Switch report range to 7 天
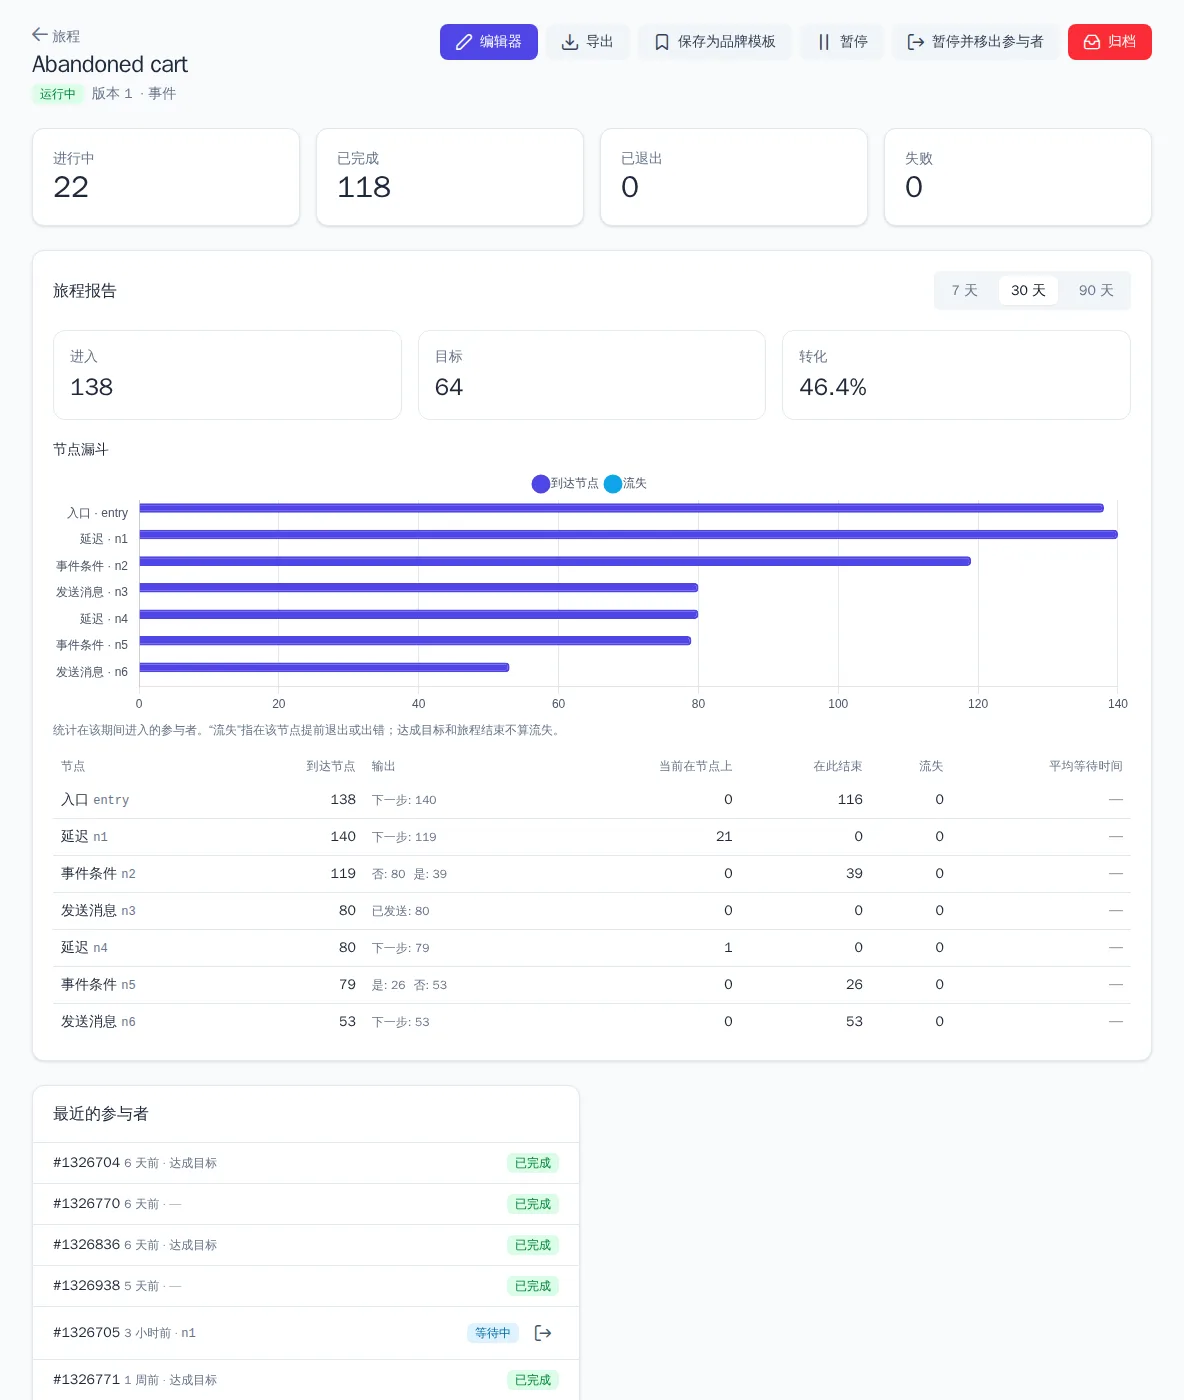This screenshot has height=1400, width=1184. pyautogui.click(x=965, y=290)
